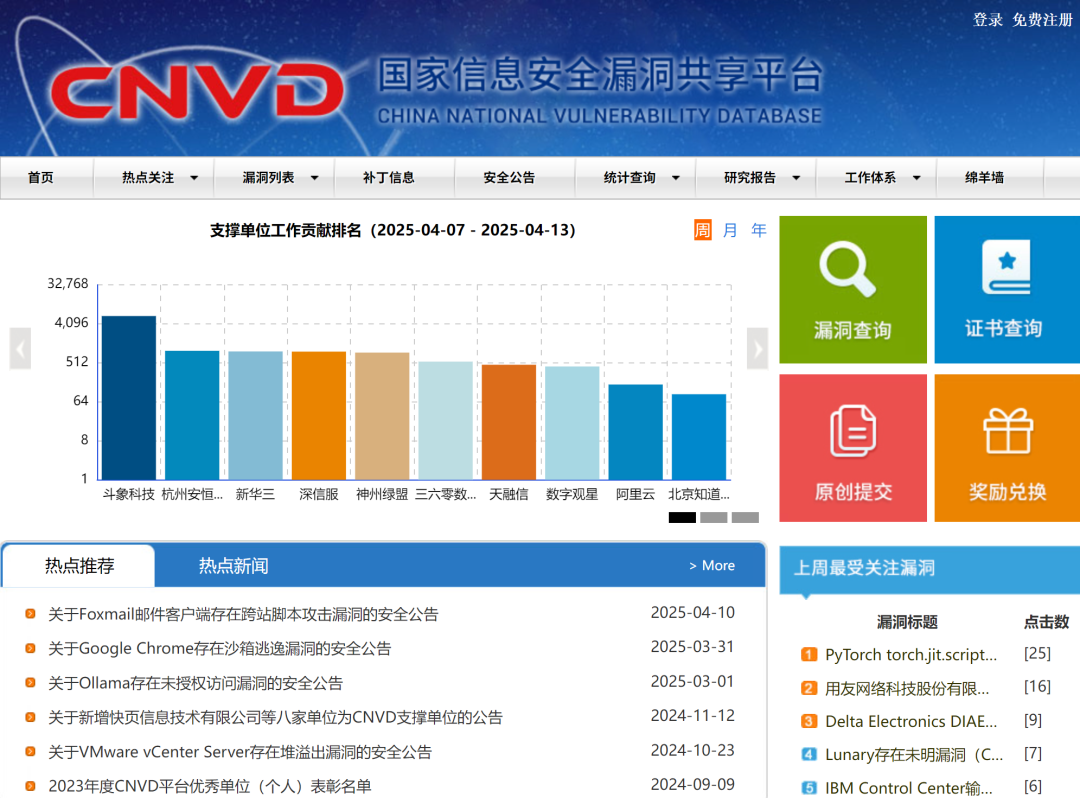
Task: Switch chart to 月 monthly view
Action: [732, 230]
